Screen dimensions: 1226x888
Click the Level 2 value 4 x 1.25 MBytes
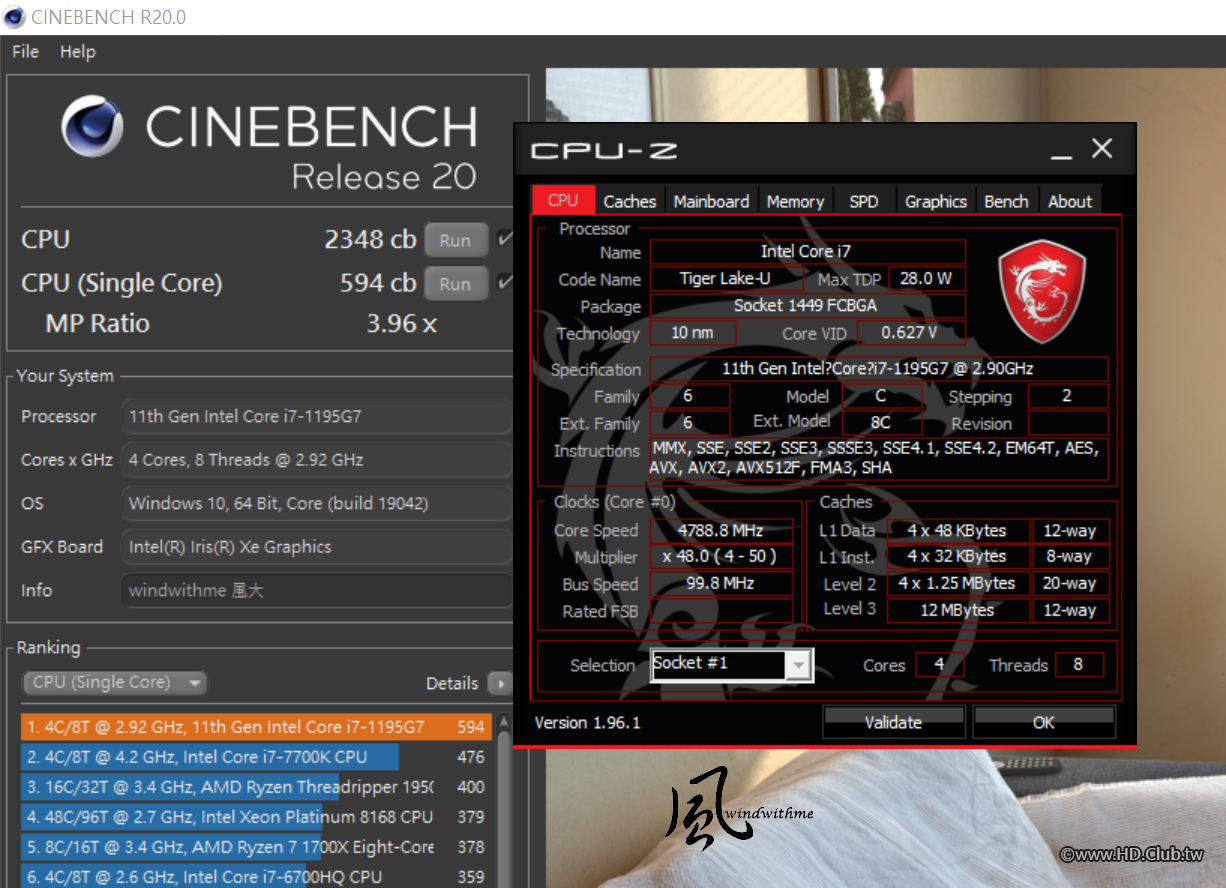(958, 584)
